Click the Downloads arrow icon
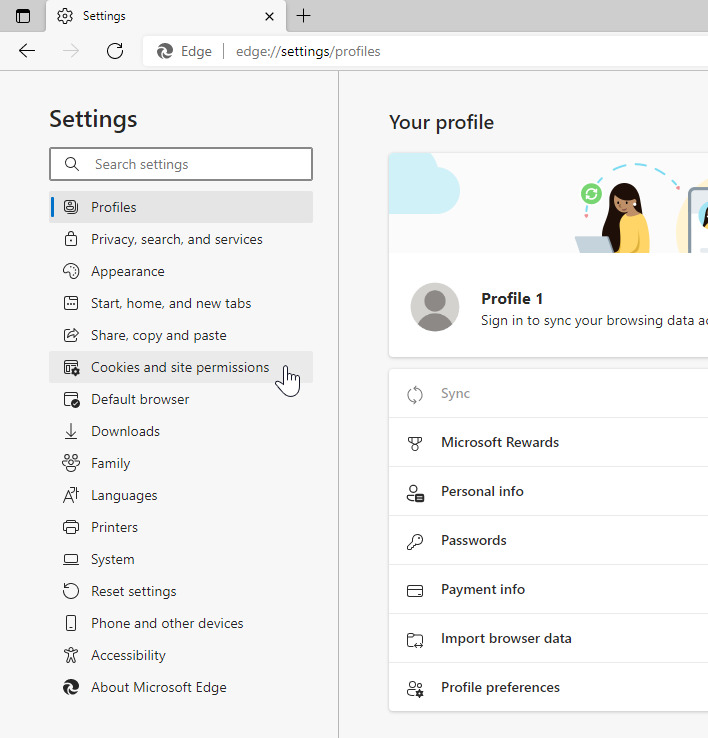708x738 pixels. click(x=71, y=431)
